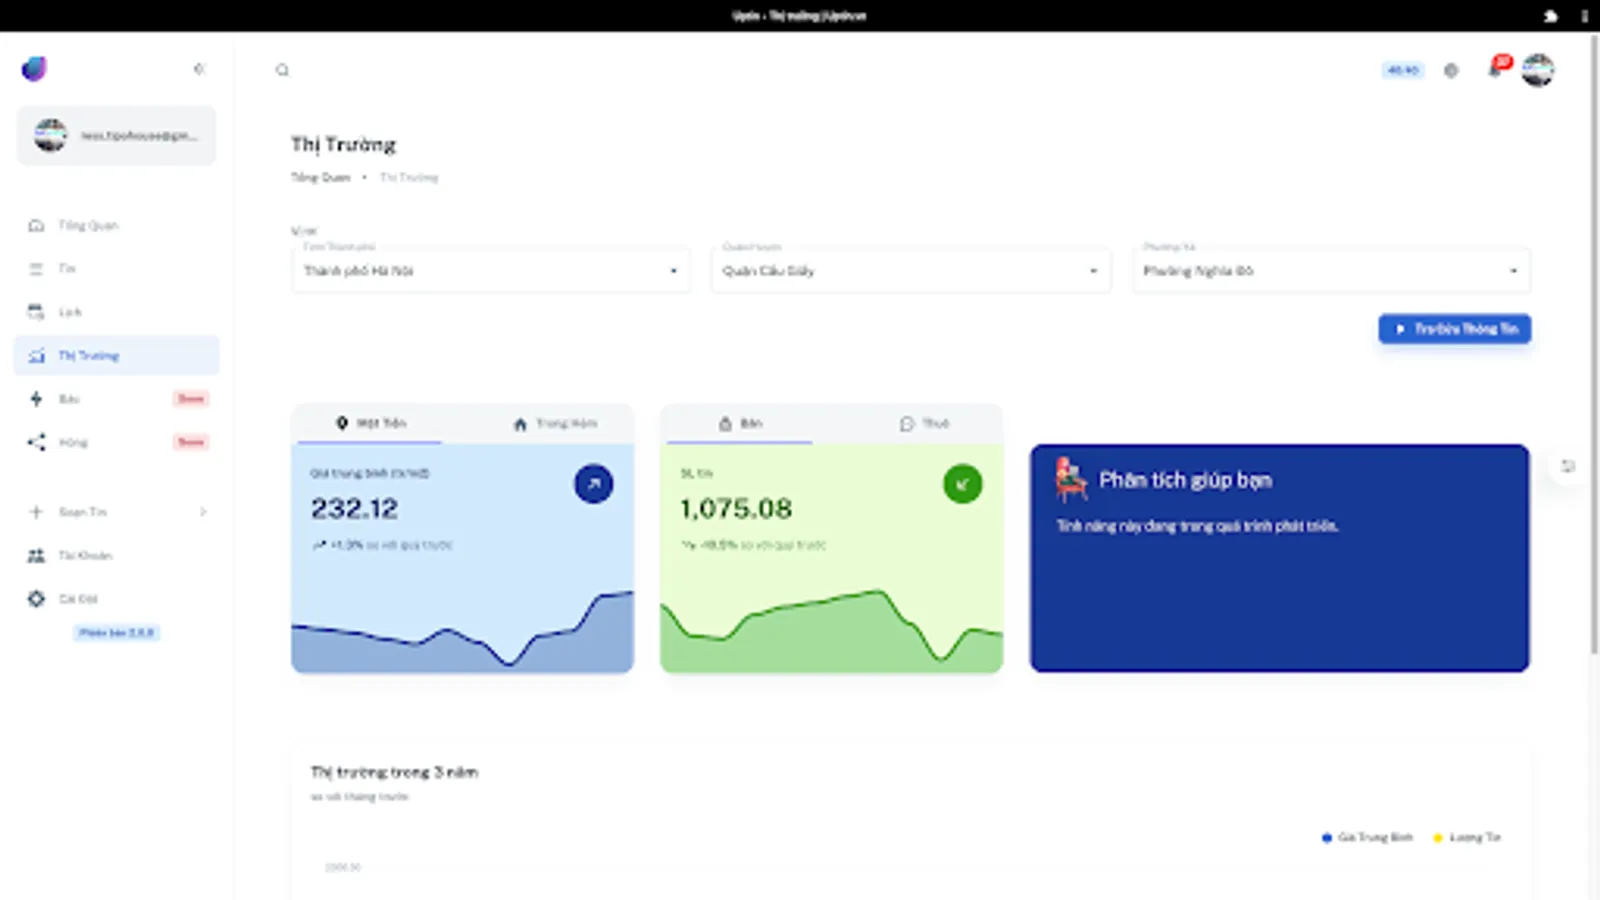Viewport: 1600px width, 900px height.
Task: Click the armchair illustration in the analysis card
Action: (x=1071, y=479)
